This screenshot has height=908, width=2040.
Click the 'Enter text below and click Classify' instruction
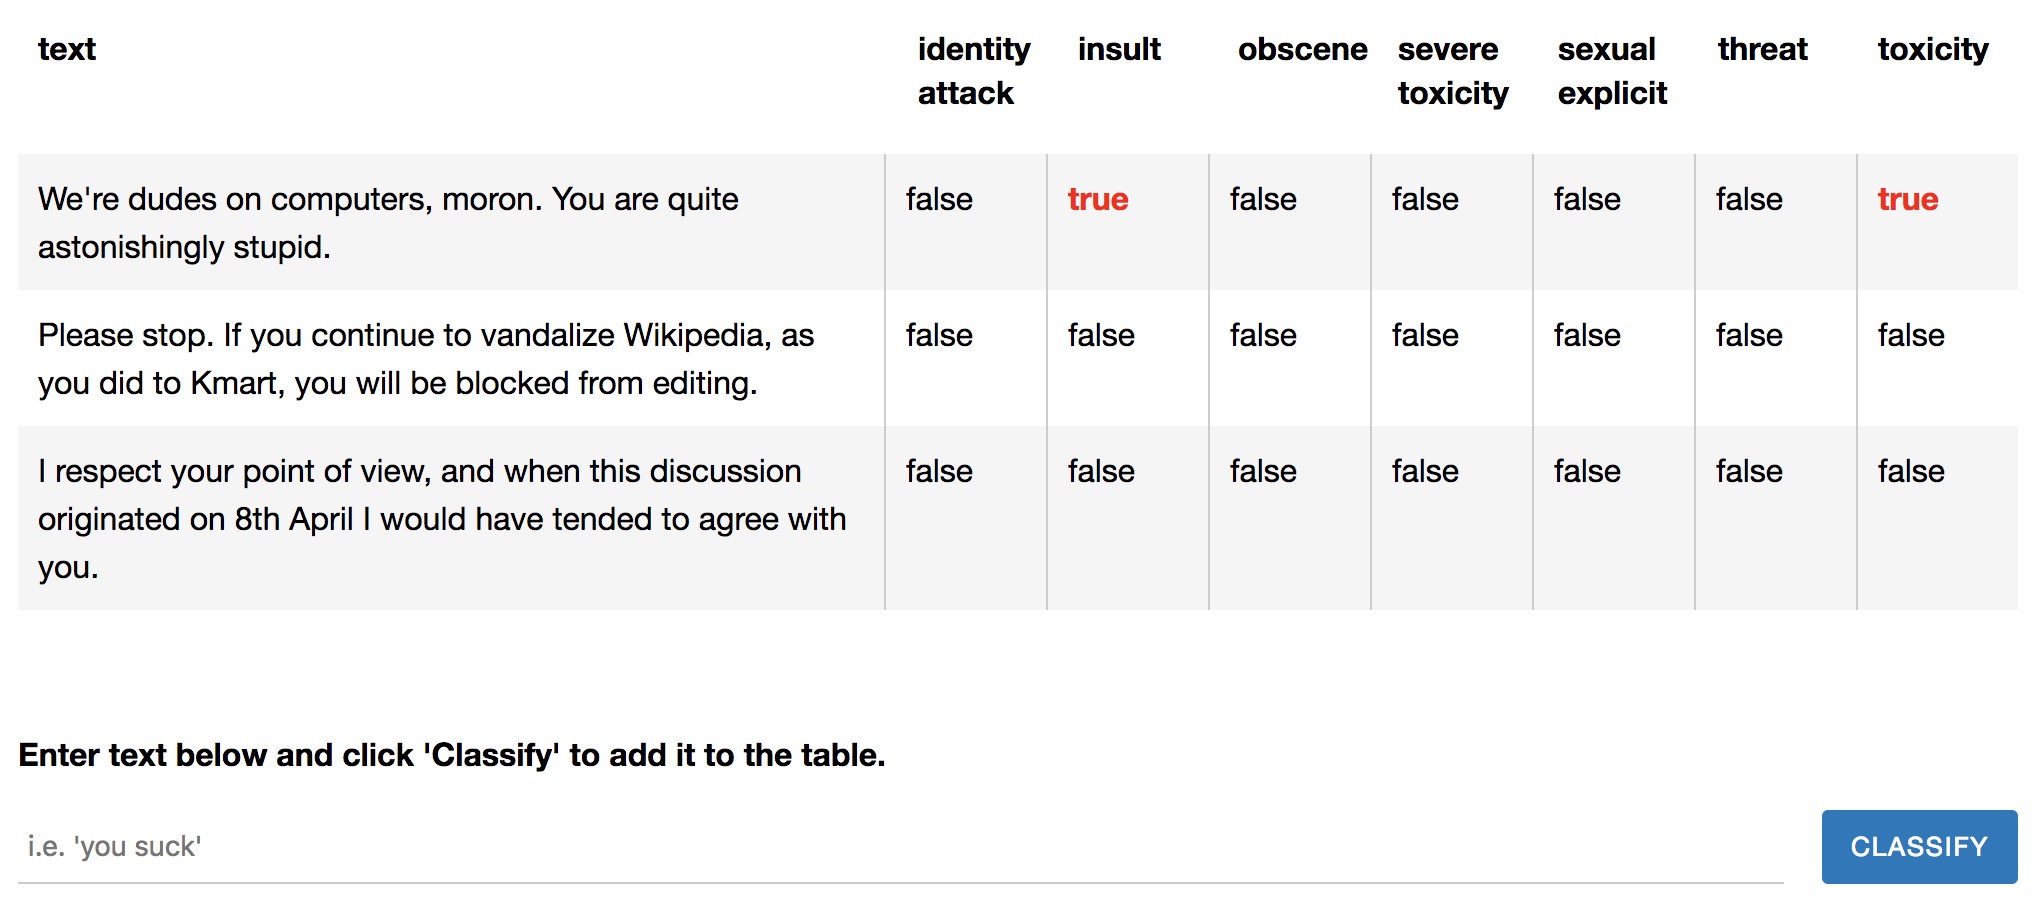[452, 755]
